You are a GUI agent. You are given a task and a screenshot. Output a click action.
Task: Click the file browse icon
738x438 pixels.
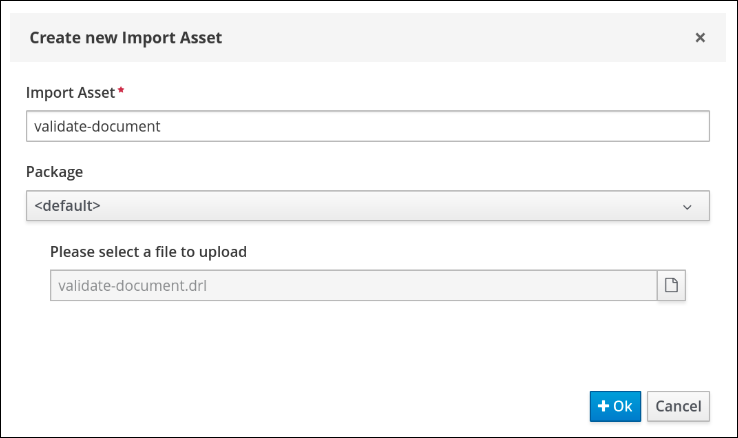click(672, 286)
